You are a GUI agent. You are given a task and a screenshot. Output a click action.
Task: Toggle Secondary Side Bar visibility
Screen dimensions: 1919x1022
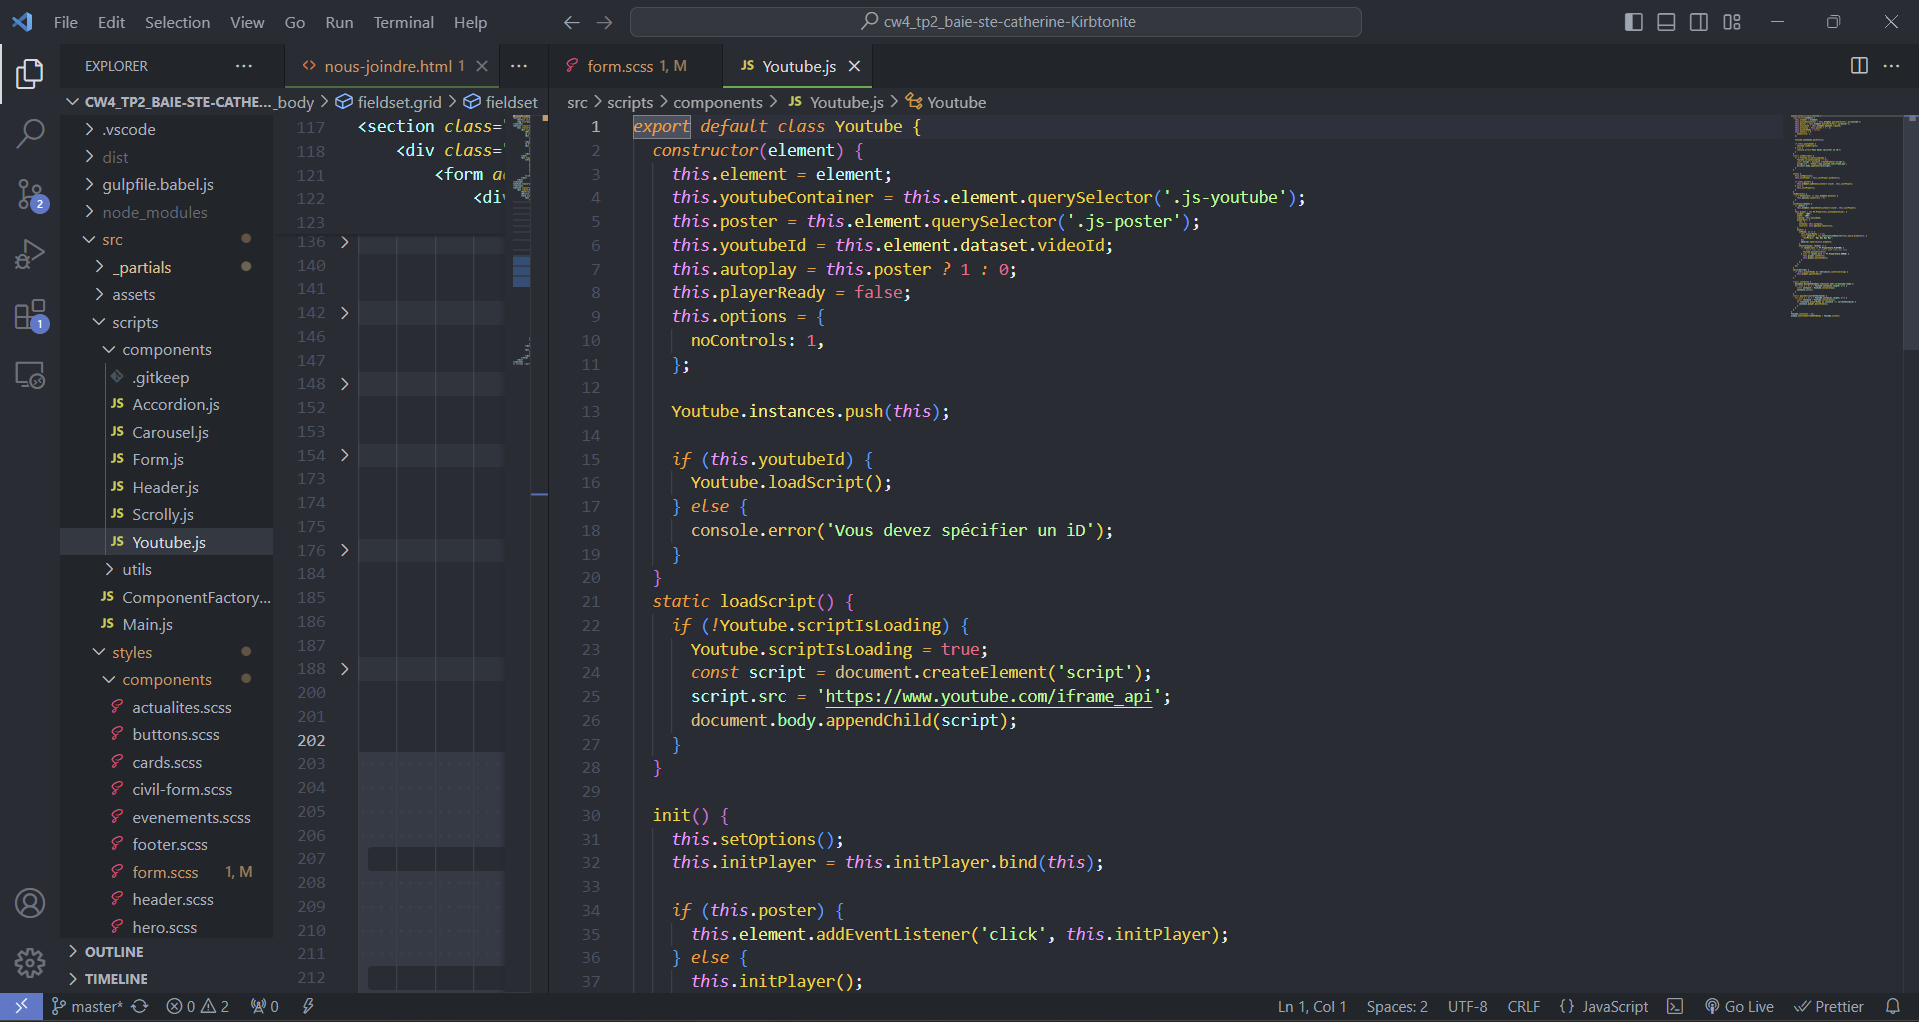[1699, 22]
